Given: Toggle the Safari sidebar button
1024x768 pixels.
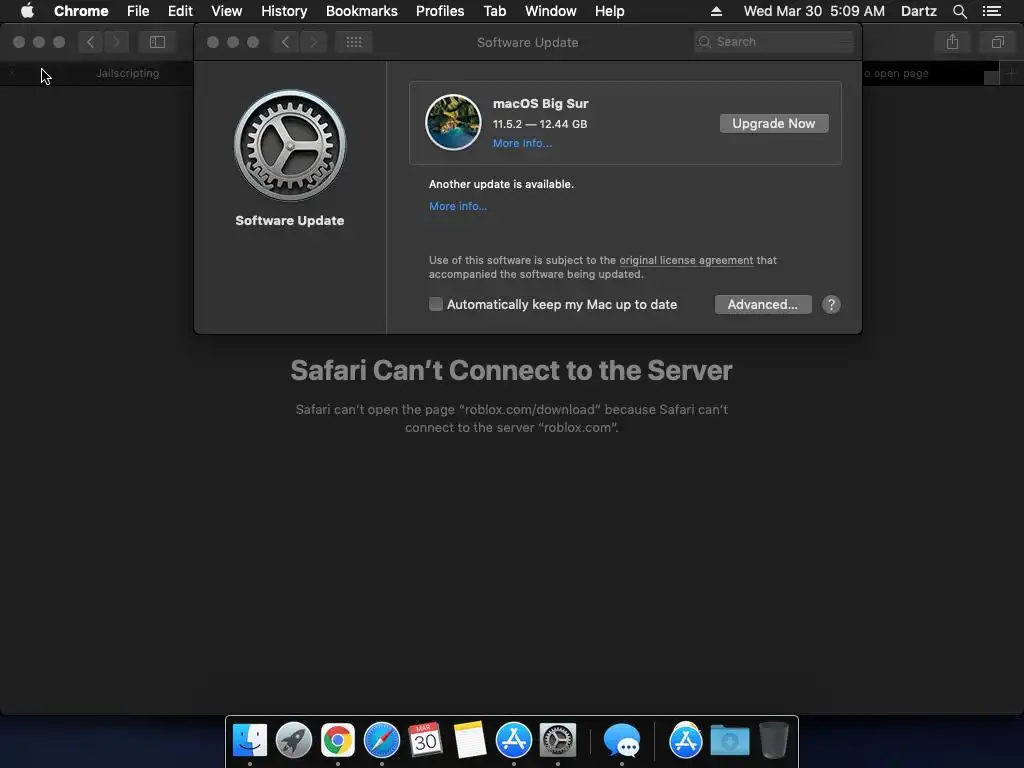Looking at the screenshot, I should coord(157,42).
